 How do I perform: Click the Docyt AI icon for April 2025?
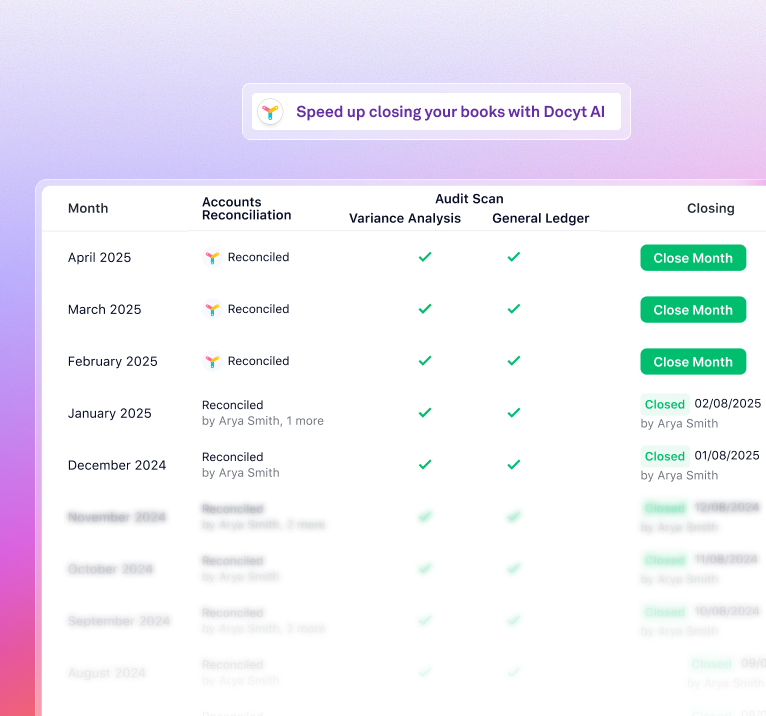tap(212, 257)
